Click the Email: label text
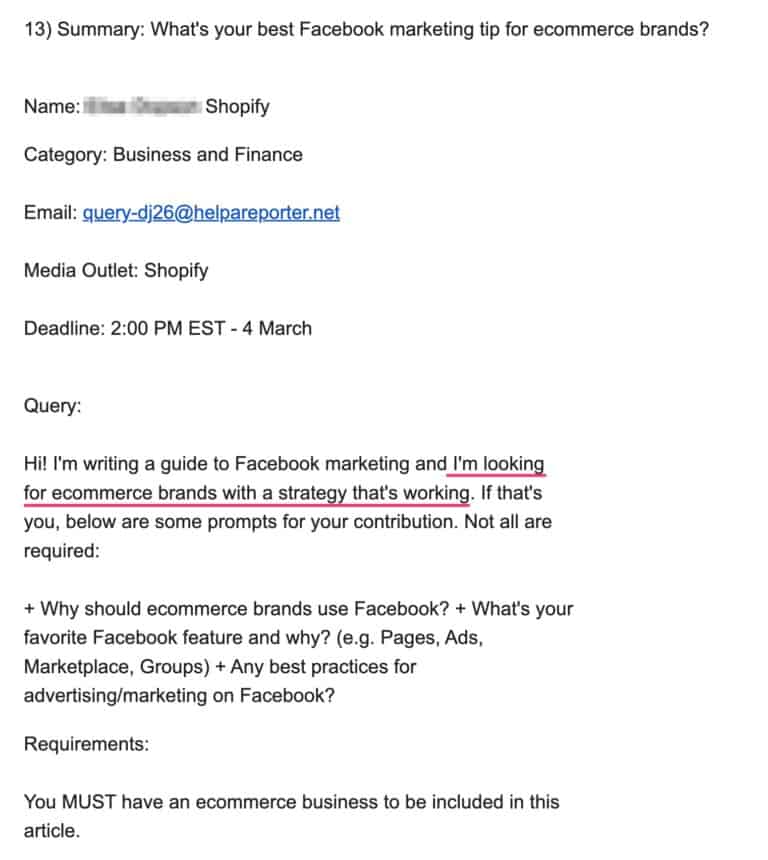Image resolution: width=768 pixels, height=860 pixels. (50, 213)
